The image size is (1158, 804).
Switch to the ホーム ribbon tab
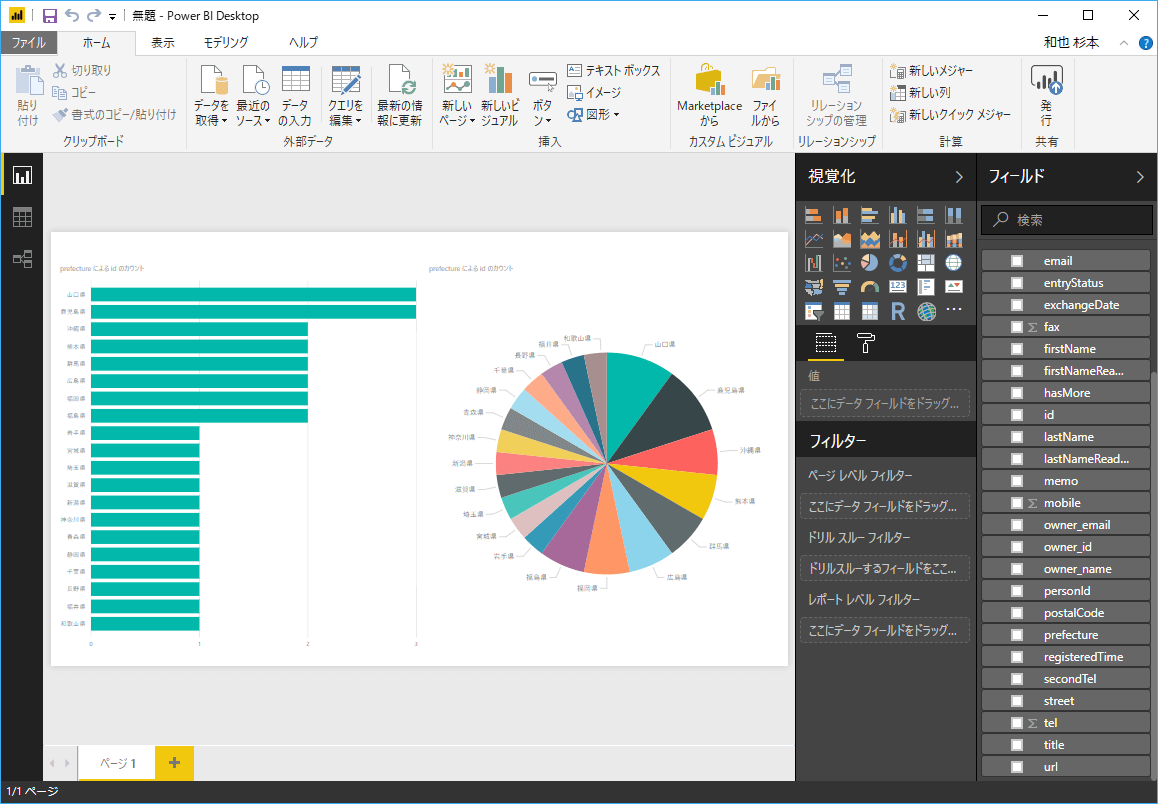pyautogui.click(x=97, y=43)
